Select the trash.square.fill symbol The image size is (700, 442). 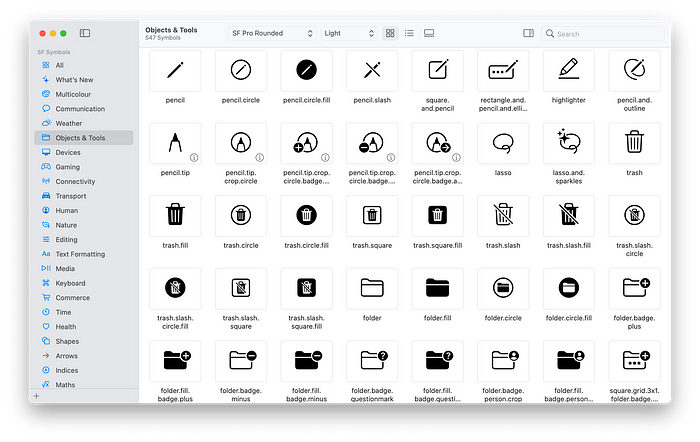(438, 216)
